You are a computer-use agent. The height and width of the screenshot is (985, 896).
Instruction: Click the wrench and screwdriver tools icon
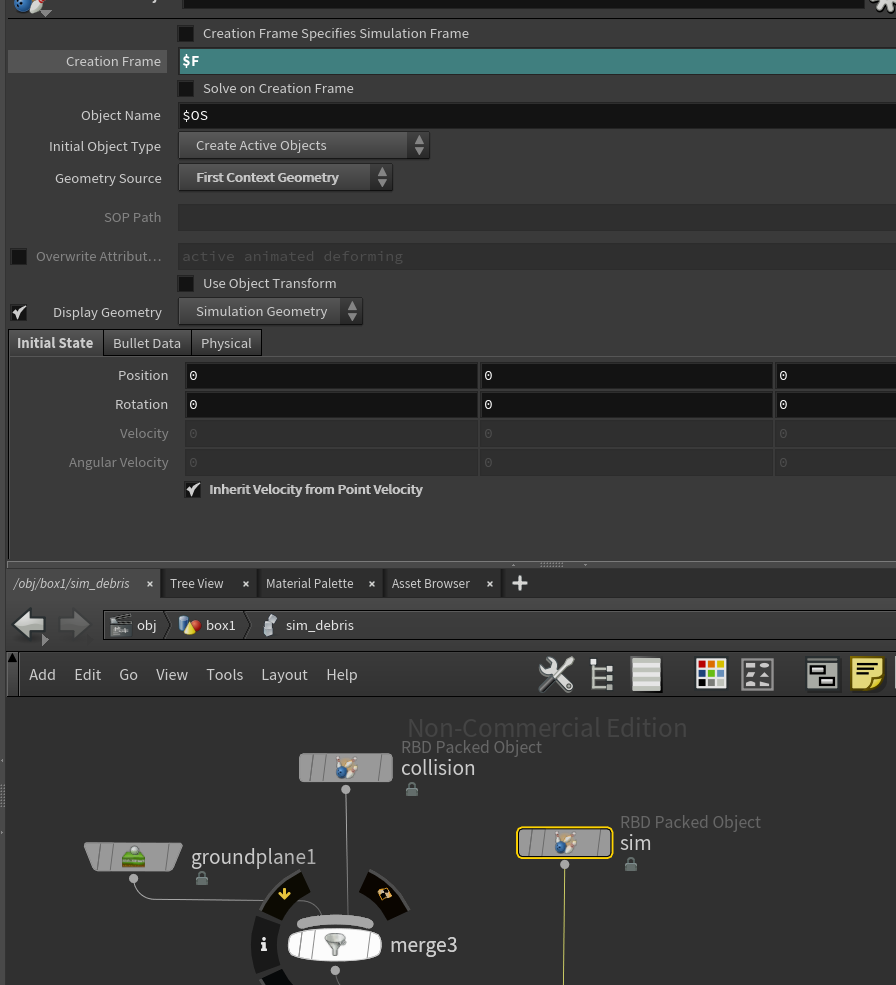[x=556, y=675]
